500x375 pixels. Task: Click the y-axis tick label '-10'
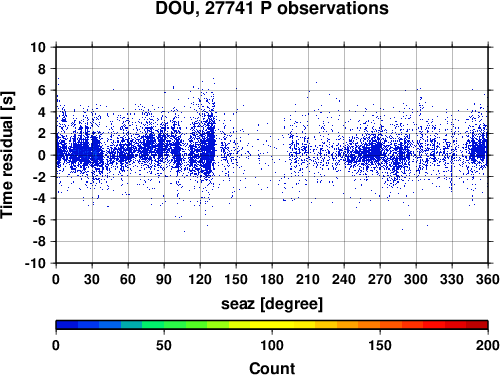tap(35, 263)
